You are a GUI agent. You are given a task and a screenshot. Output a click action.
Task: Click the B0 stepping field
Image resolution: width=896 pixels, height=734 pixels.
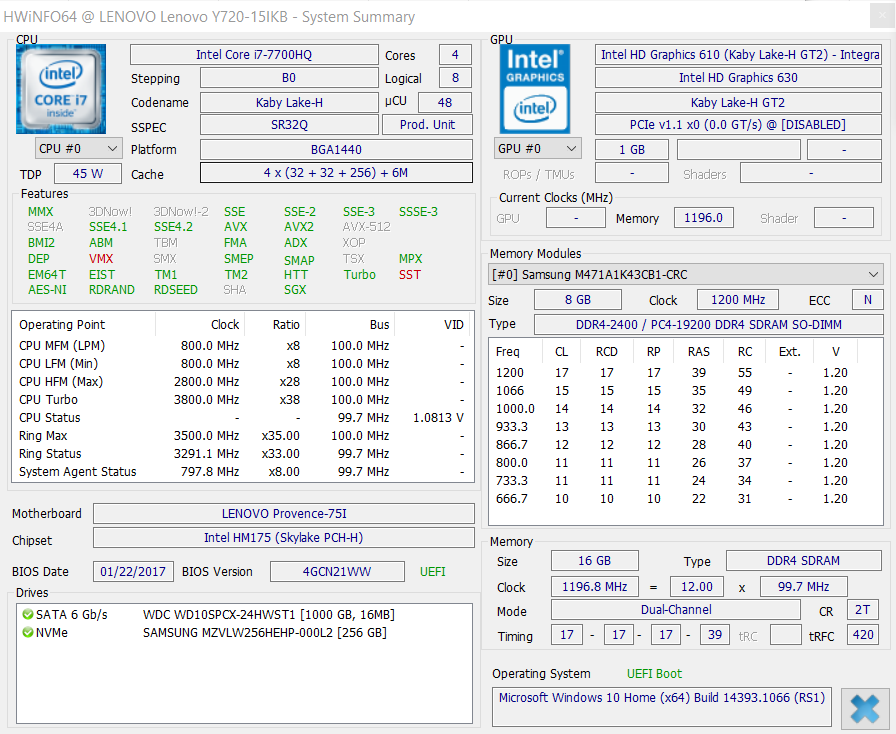pos(289,78)
